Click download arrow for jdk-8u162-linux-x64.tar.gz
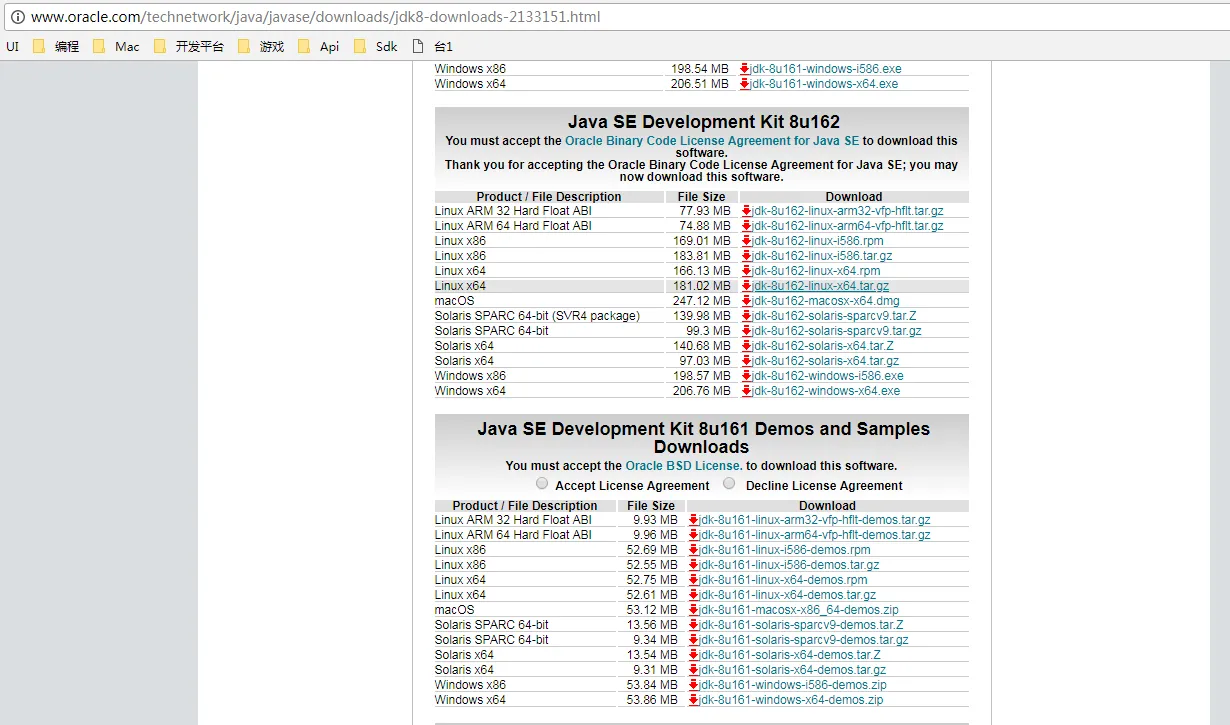Image resolution: width=1230 pixels, height=725 pixels. click(746, 286)
